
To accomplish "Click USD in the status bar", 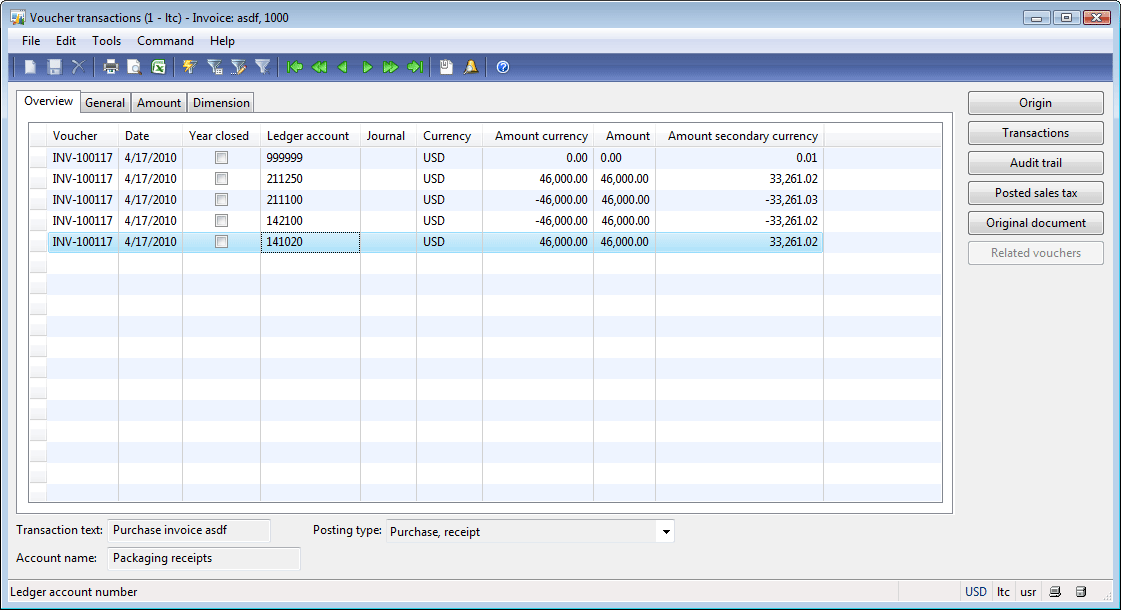I will (x=976, y=592).
